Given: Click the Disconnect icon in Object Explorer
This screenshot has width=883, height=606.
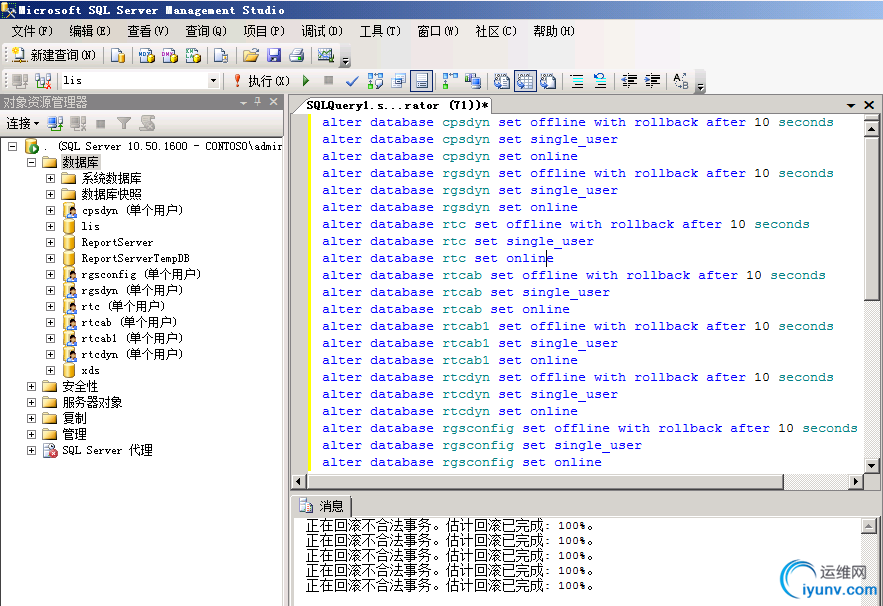Looking at the screenshot, I should (78, 123).
